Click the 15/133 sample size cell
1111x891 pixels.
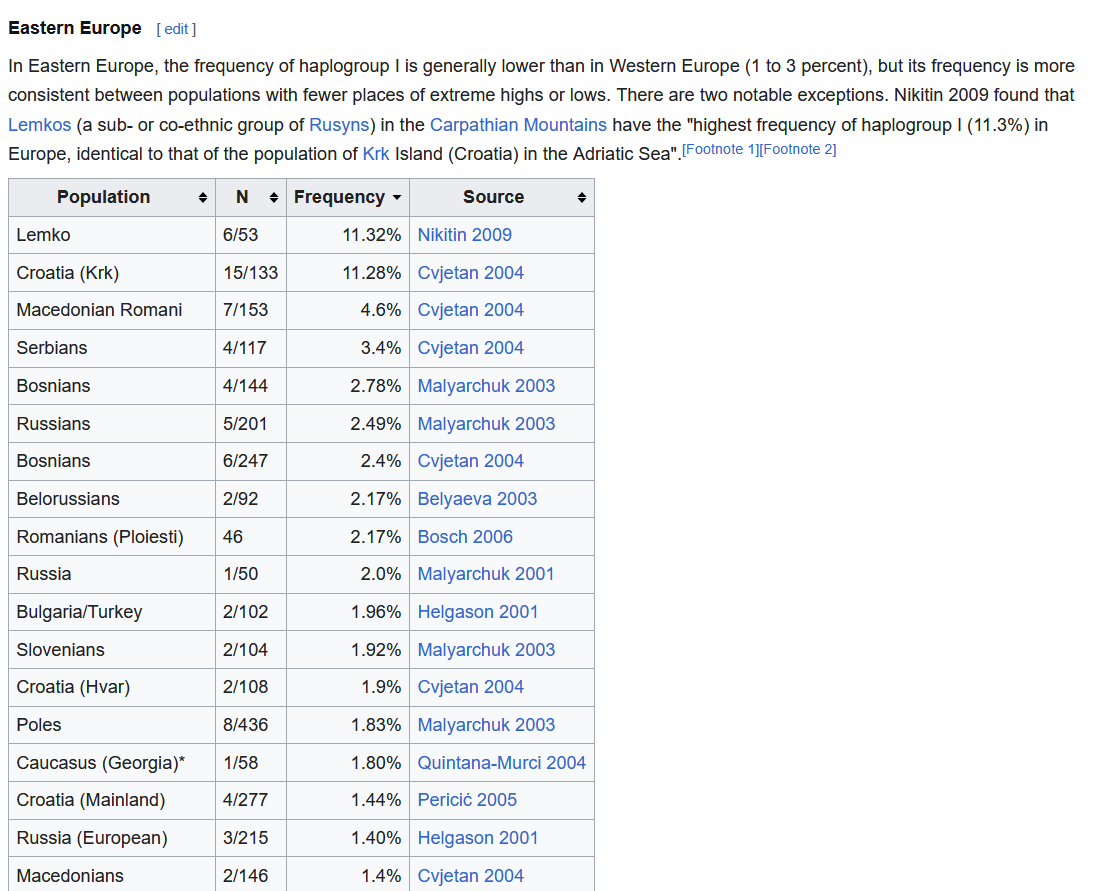coord(251,273)
